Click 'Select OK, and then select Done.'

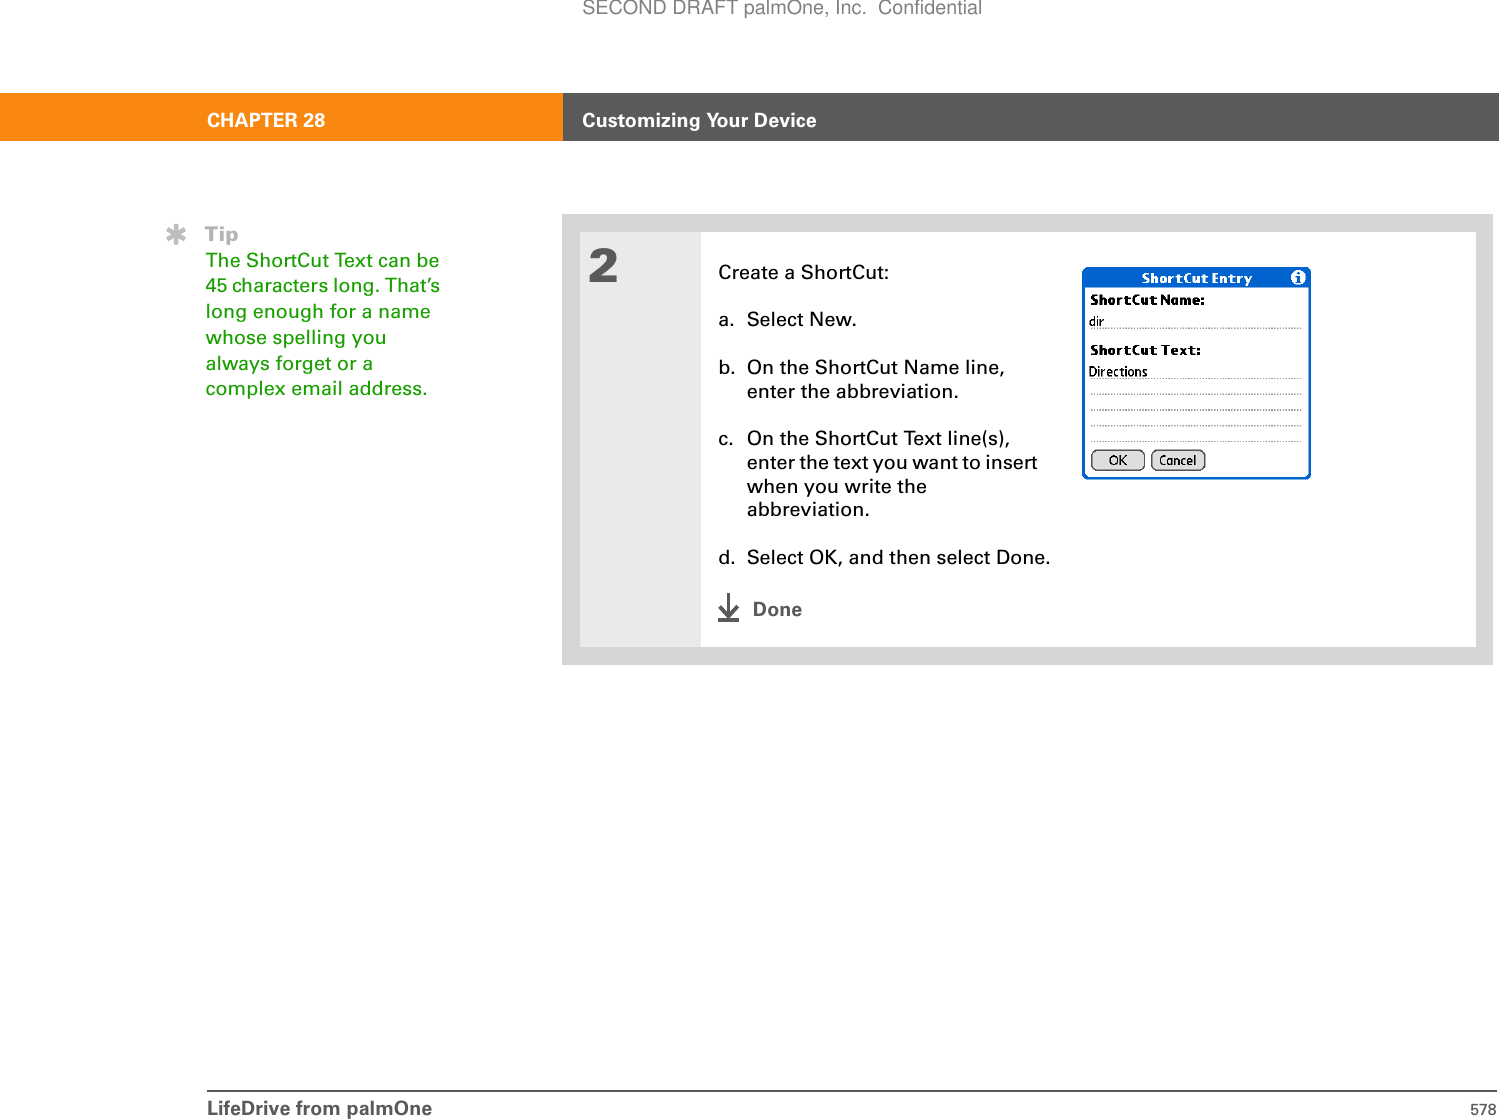(898, 558)
